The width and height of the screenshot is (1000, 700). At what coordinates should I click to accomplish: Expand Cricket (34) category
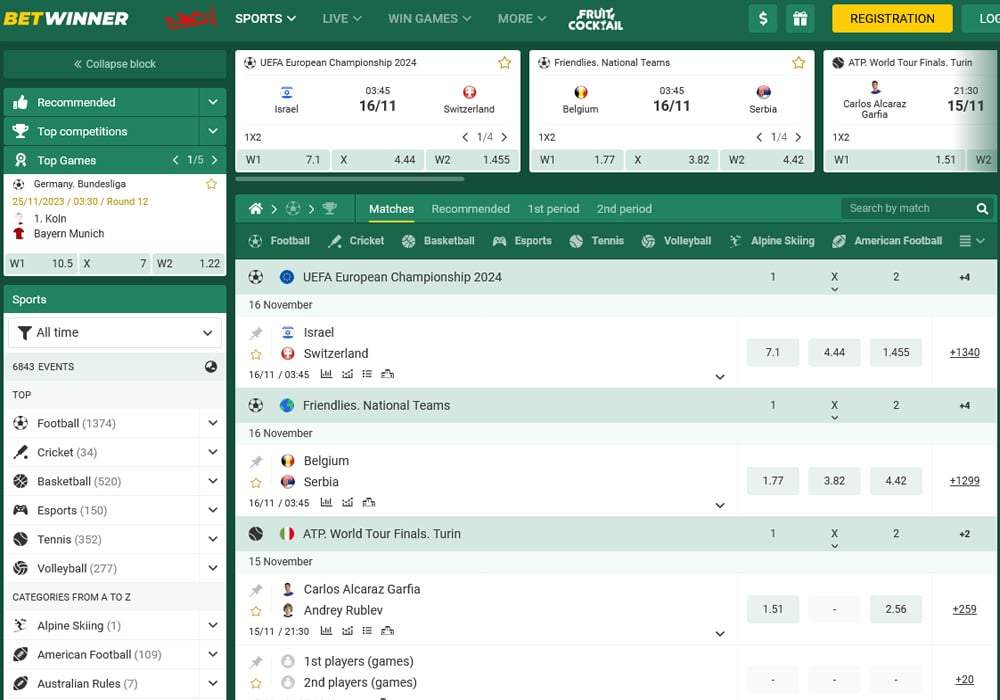tap(212, 452)
